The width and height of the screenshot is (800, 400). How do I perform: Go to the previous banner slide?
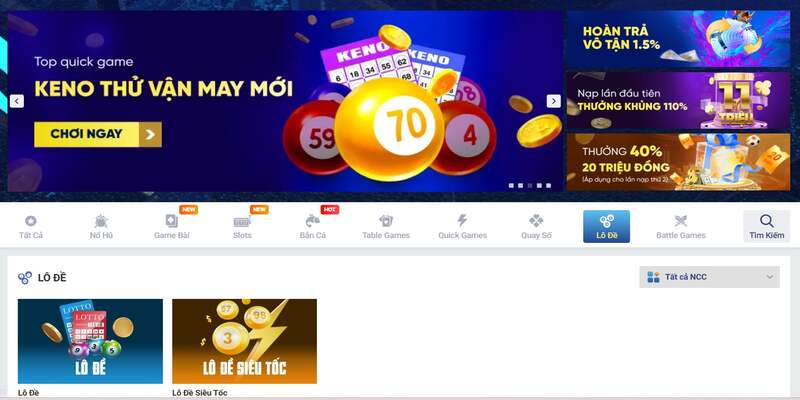pos(17,101)
